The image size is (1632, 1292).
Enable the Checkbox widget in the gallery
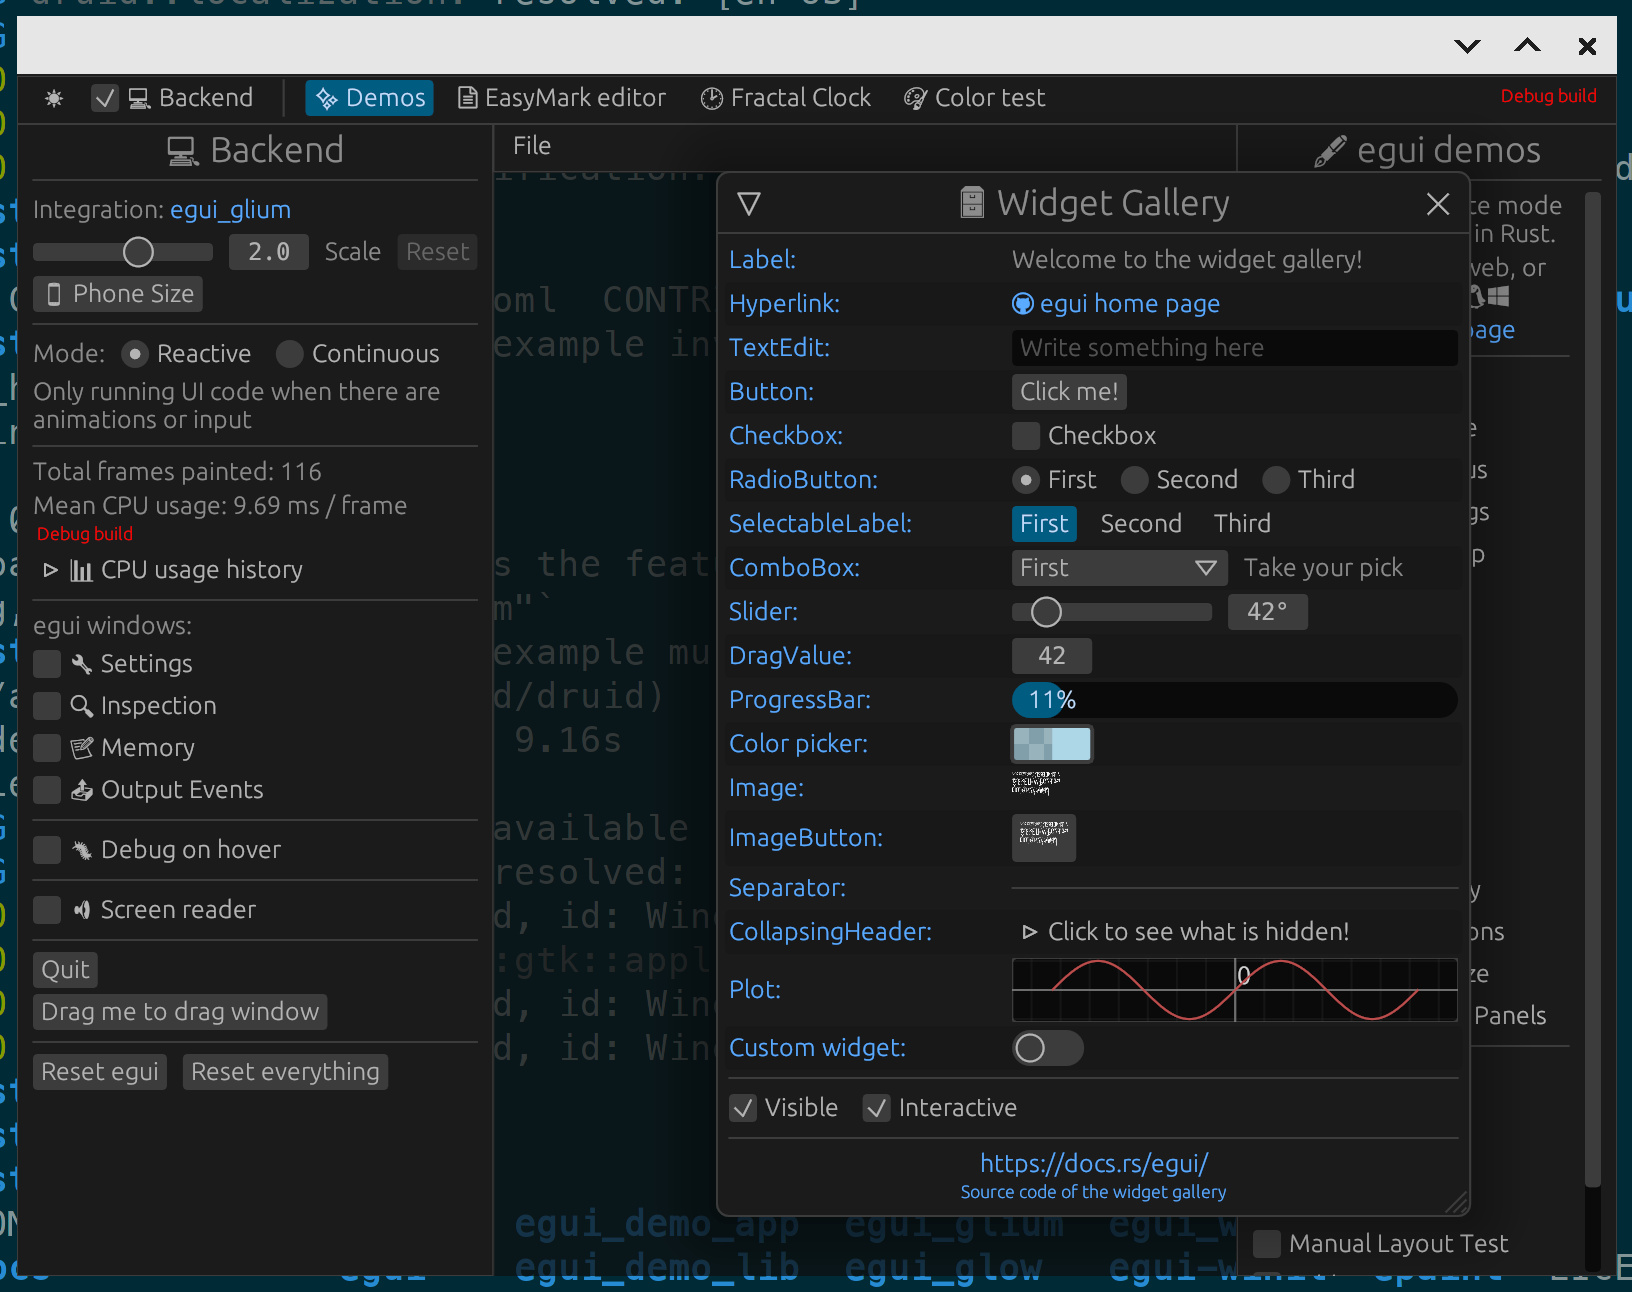[1025, 435]
